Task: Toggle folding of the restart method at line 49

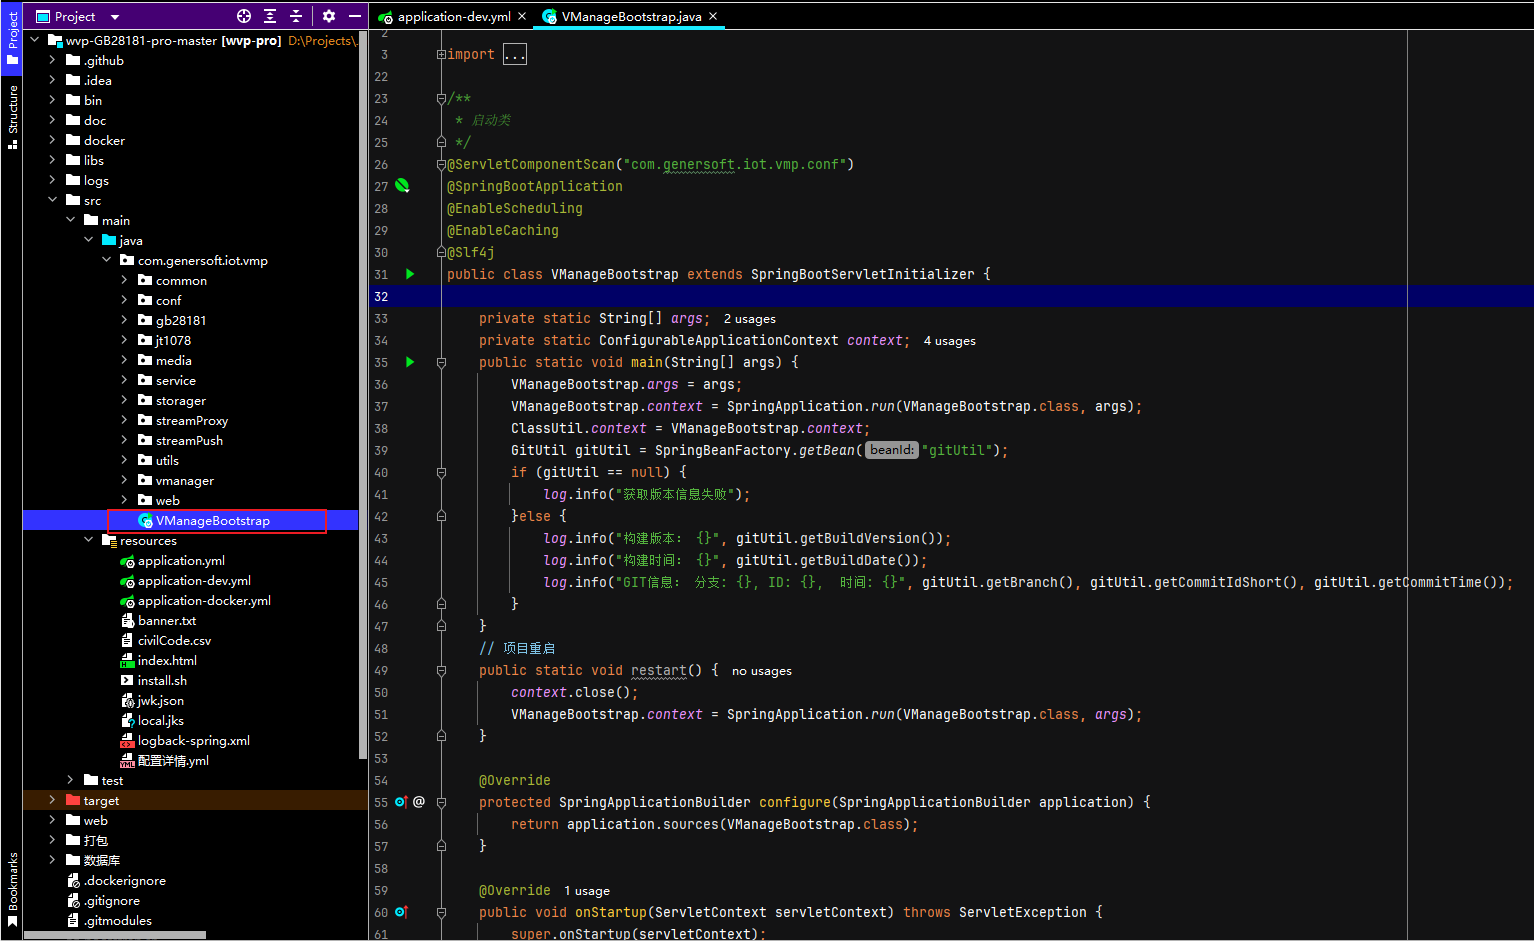Action: click(441, 670)
